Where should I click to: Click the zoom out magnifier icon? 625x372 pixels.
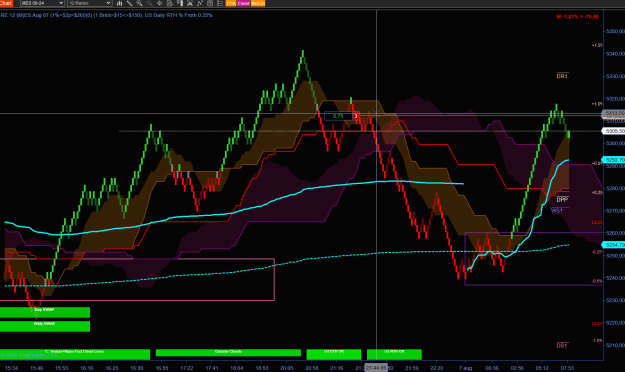[x=149, y=3]
